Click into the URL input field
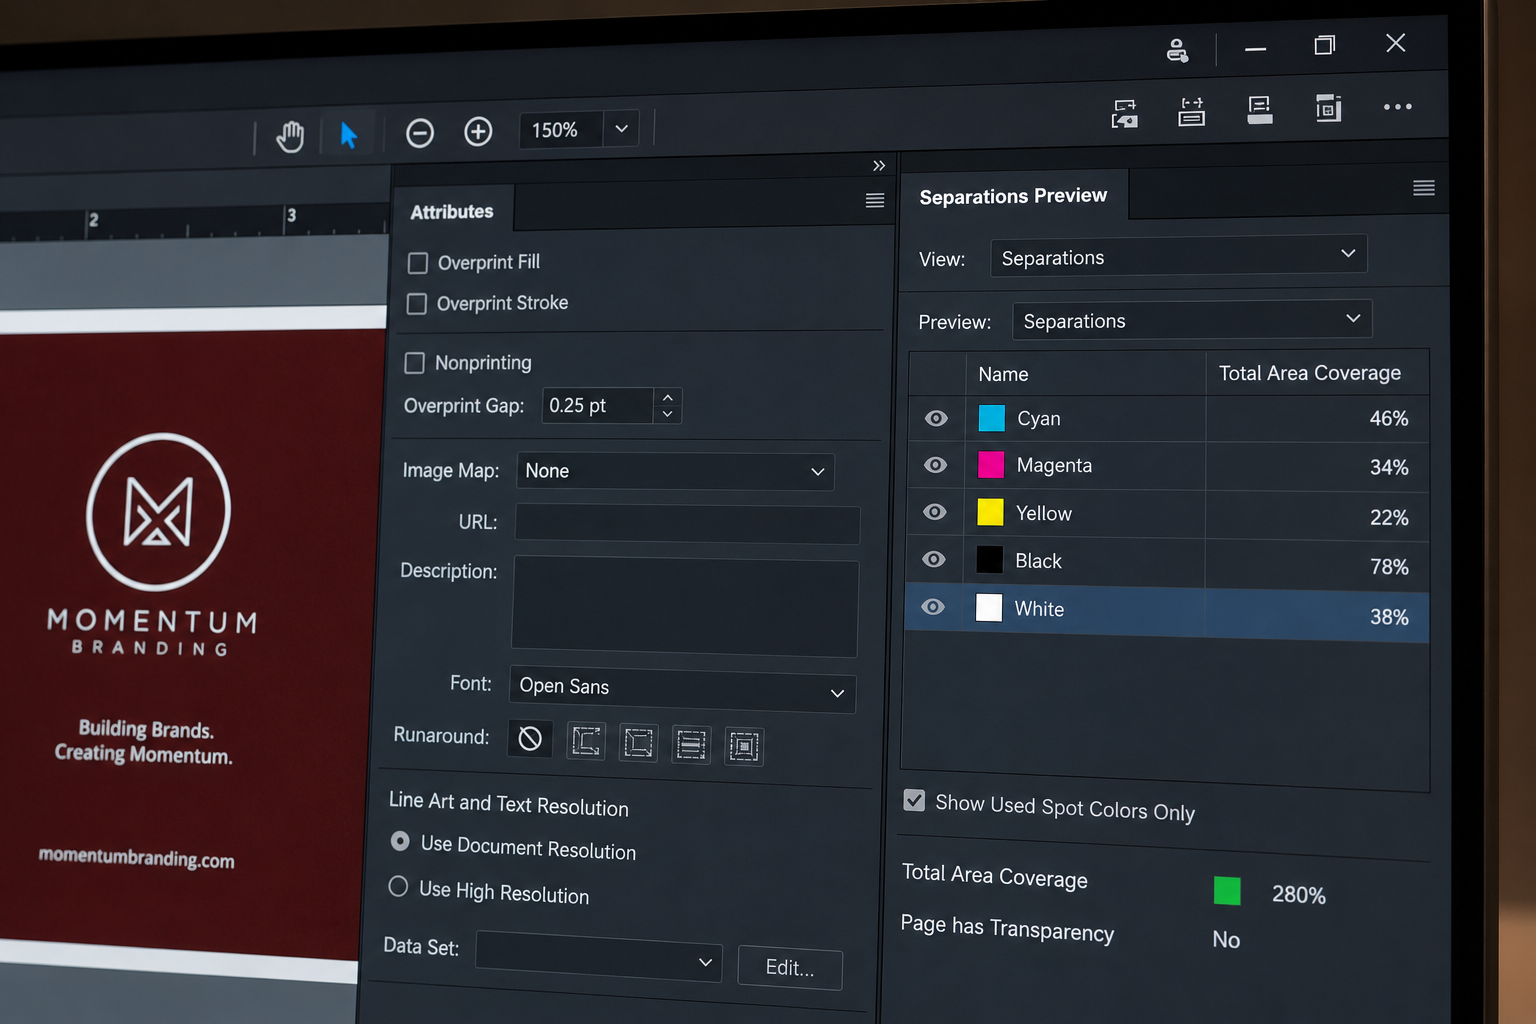 (687, 524)
